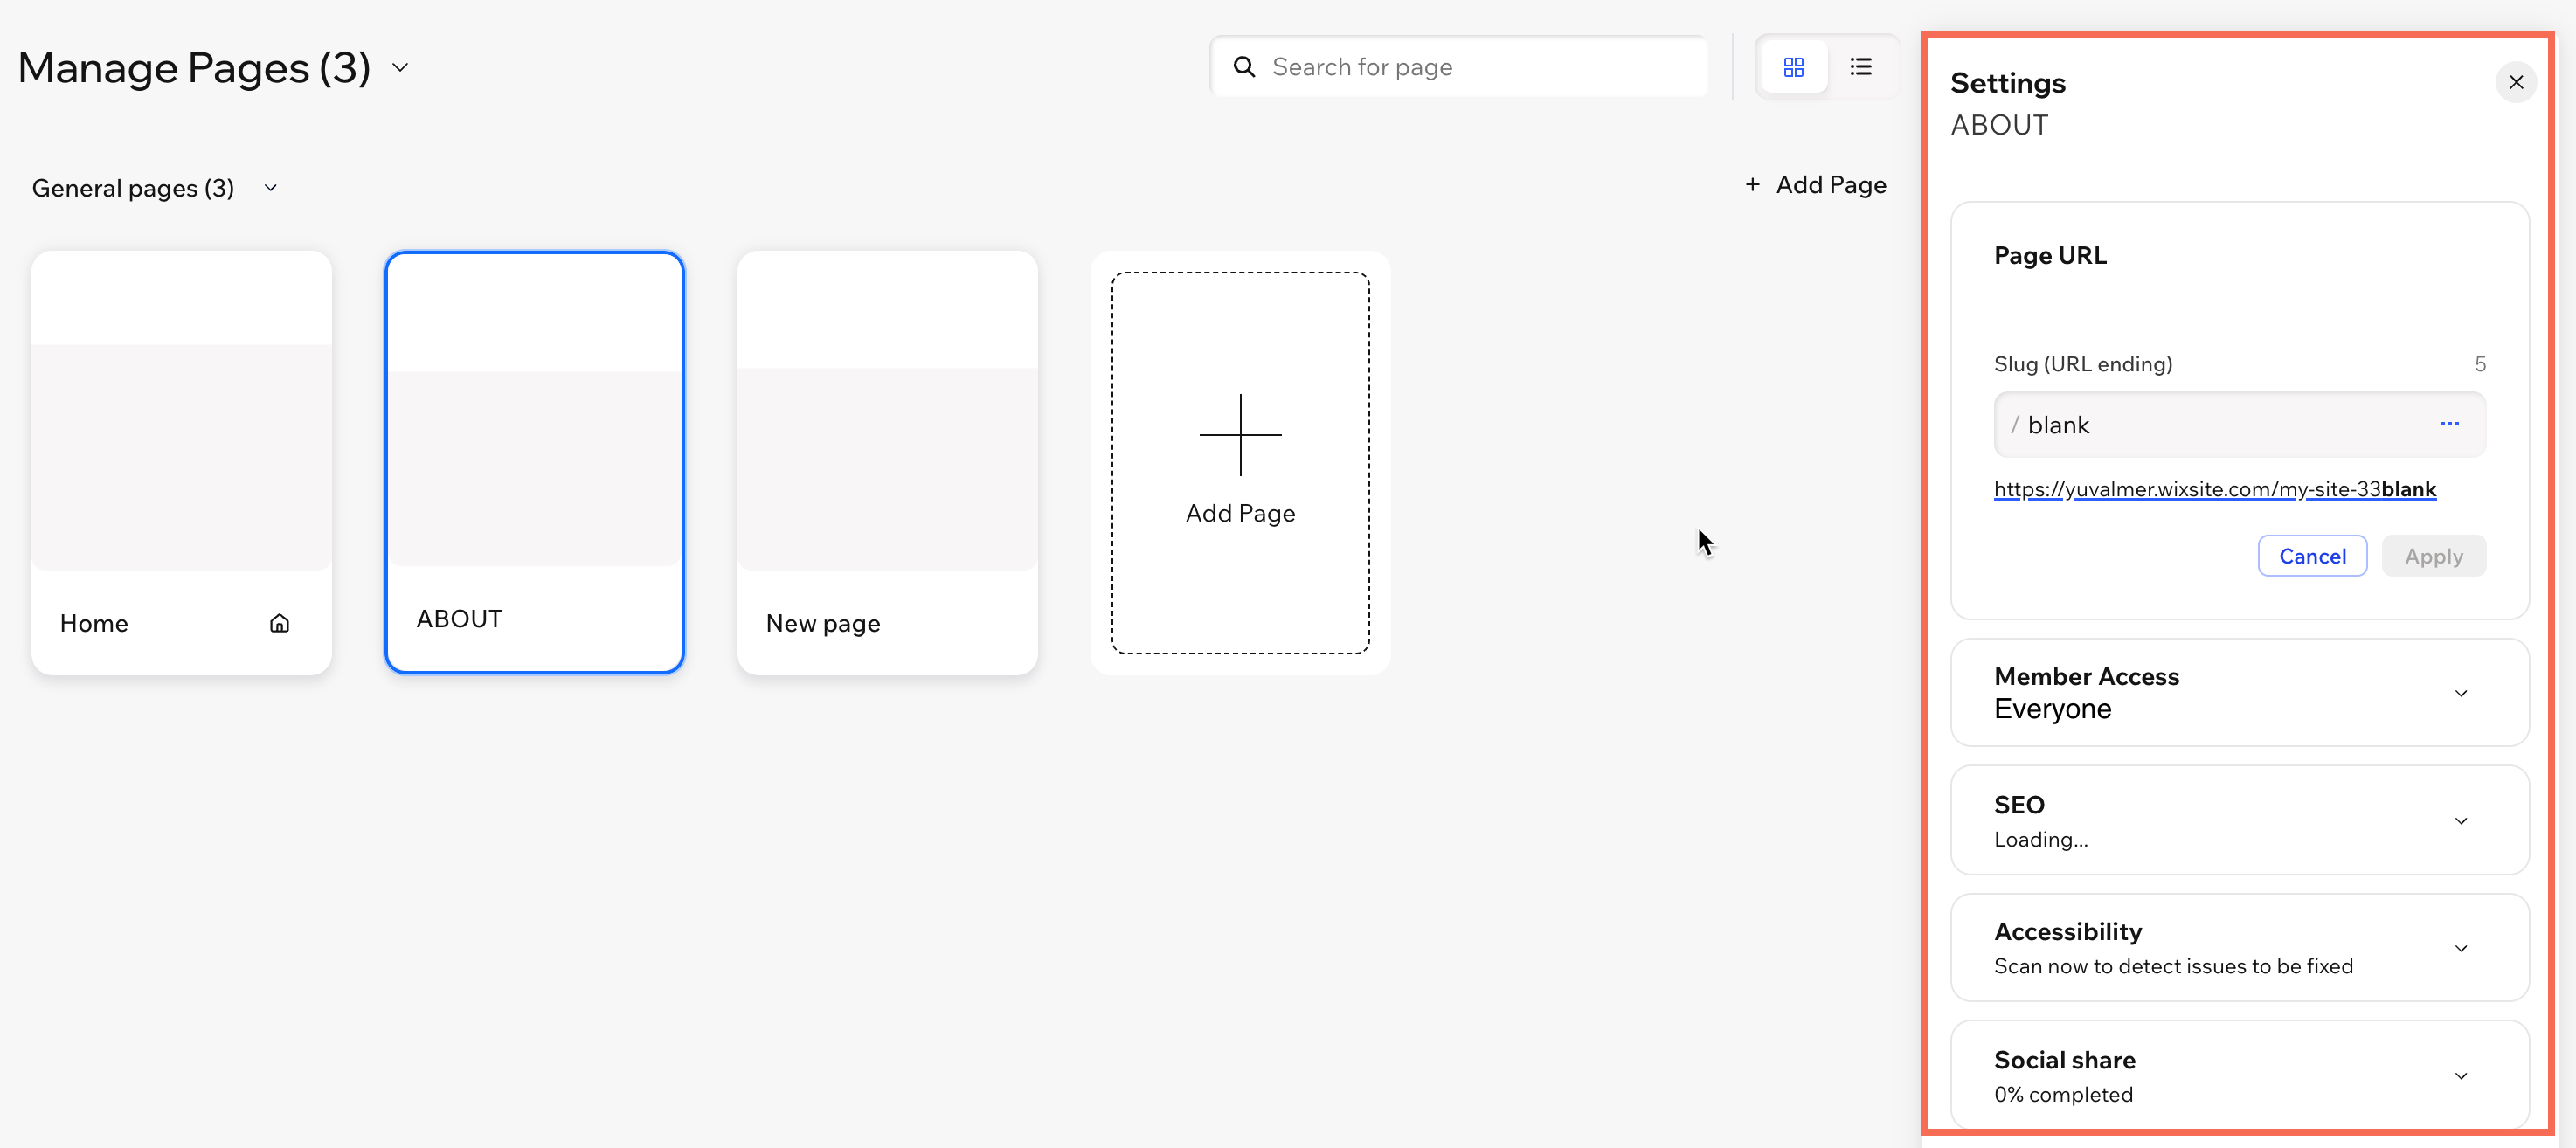Image resolution: width=2576 pixels, height=1148 pixels.
Task: Expand Accessibility section
Action: coord(2460,948)
